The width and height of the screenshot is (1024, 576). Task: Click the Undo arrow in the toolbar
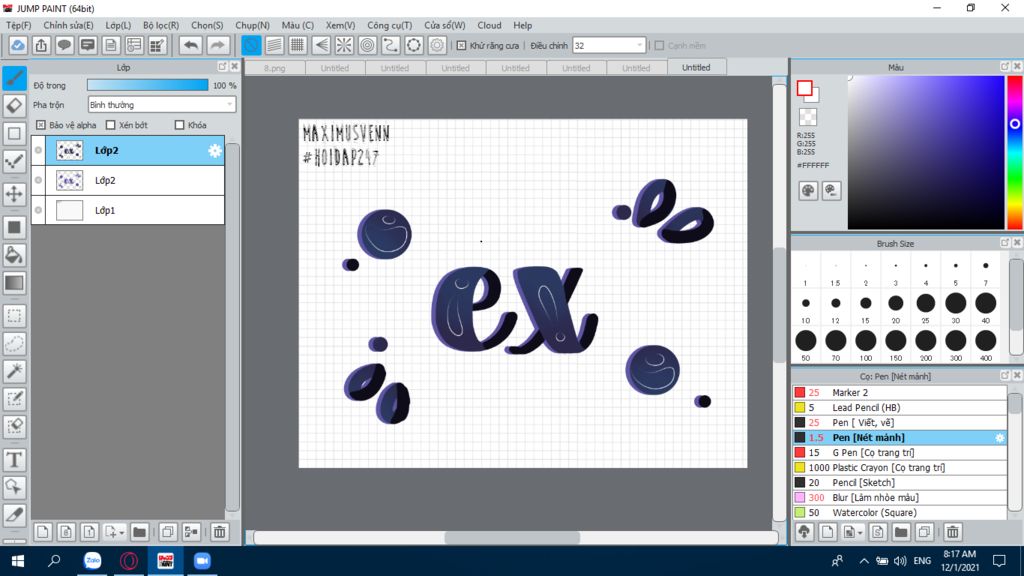pos(191,45)
